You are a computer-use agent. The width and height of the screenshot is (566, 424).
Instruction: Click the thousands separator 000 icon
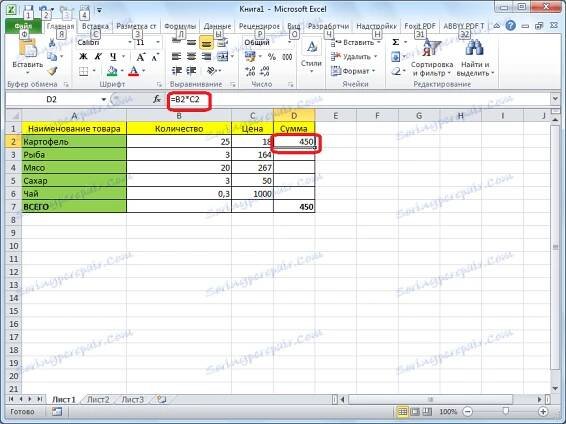(x=287, y=57)
